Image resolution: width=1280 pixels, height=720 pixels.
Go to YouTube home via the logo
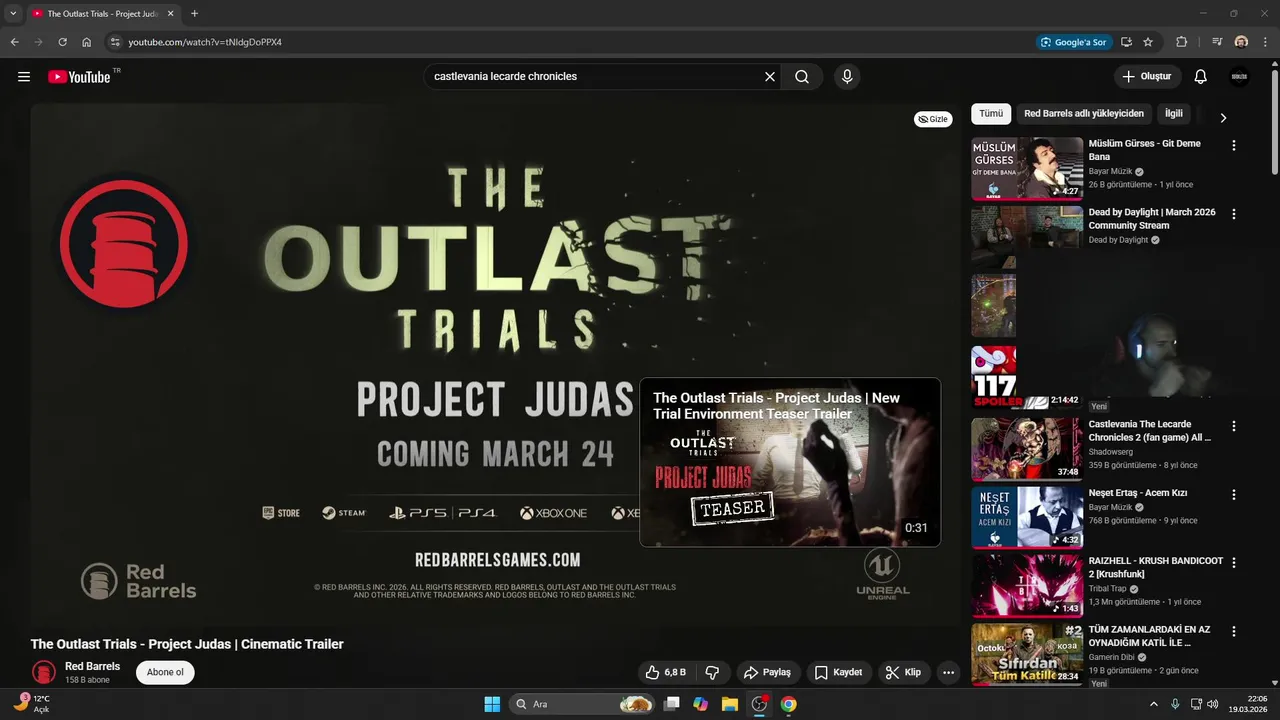click(79, 77)
